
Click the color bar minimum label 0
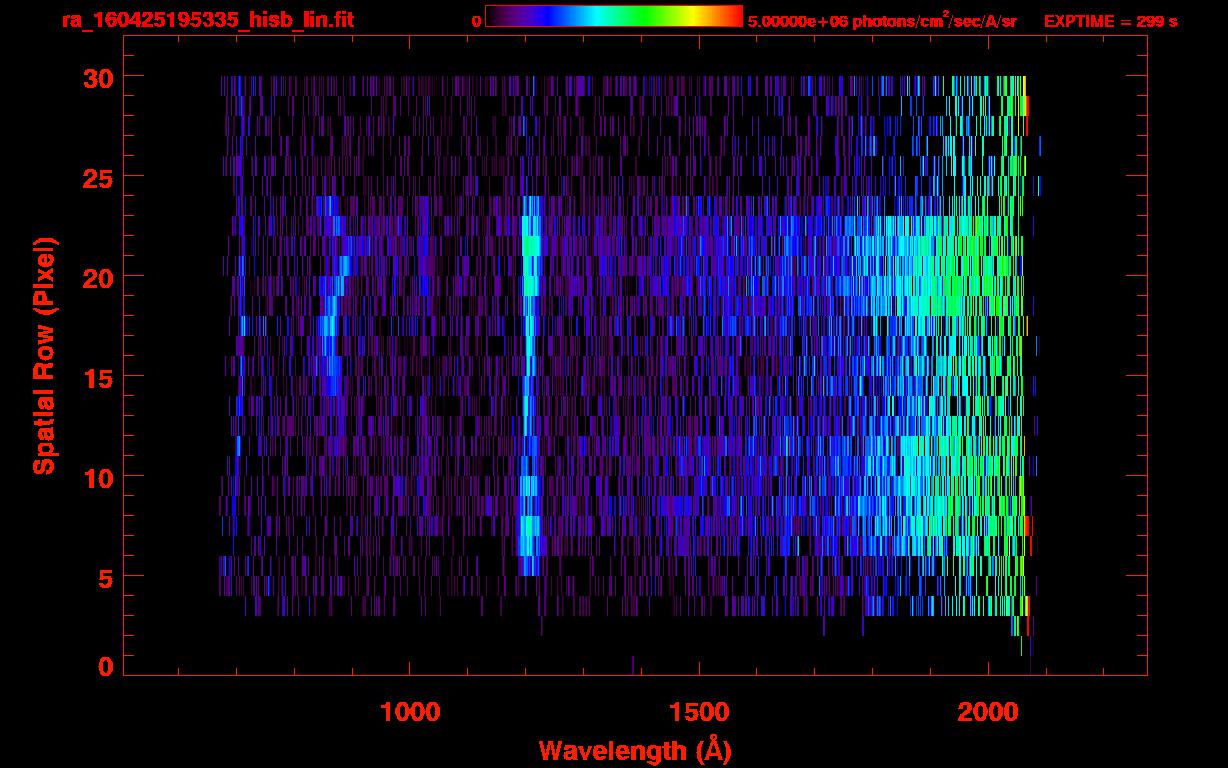coord(476,21)
